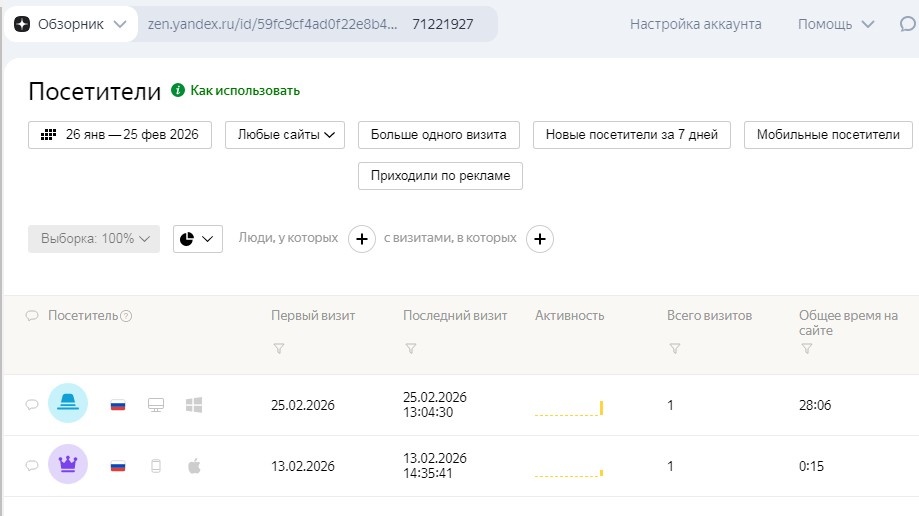Apply the Мобильные посетители filter
Screen dimensions: 919x516
[828, 135]
